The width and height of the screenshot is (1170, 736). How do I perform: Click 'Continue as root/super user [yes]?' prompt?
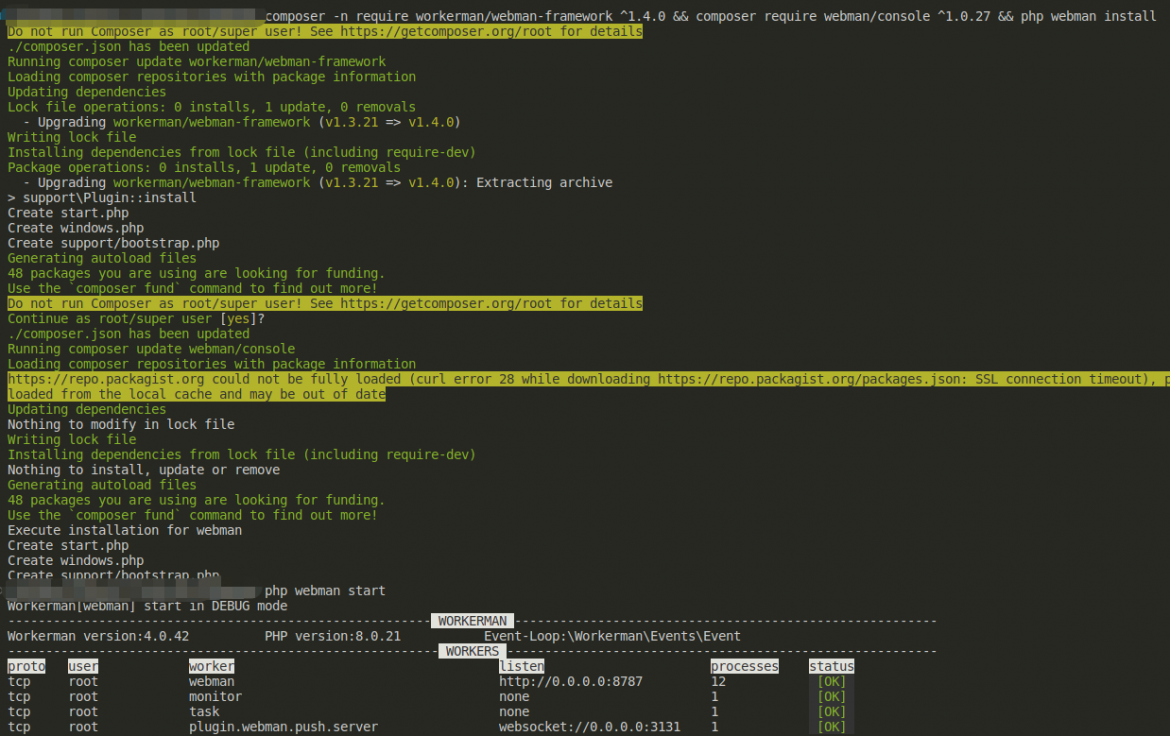click(x=136, y=319)
